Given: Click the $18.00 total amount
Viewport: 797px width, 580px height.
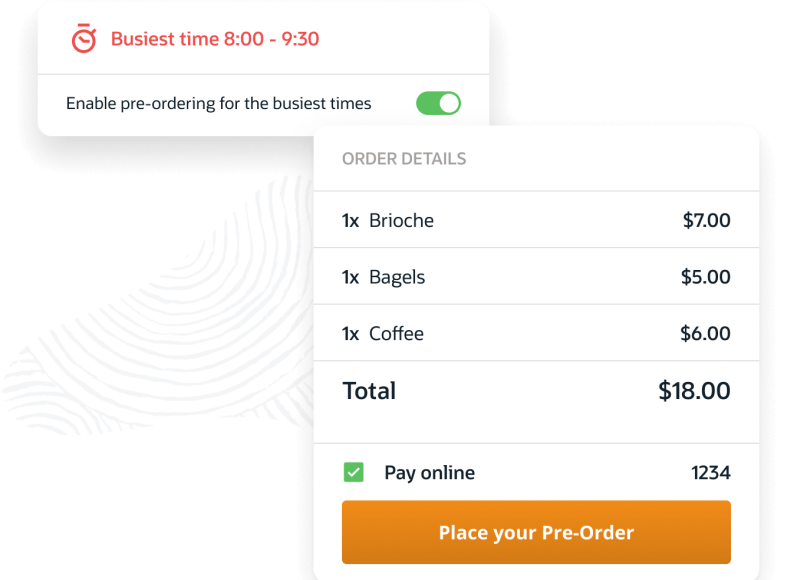Looking at the screenshot, I should (x=694, y=391).
